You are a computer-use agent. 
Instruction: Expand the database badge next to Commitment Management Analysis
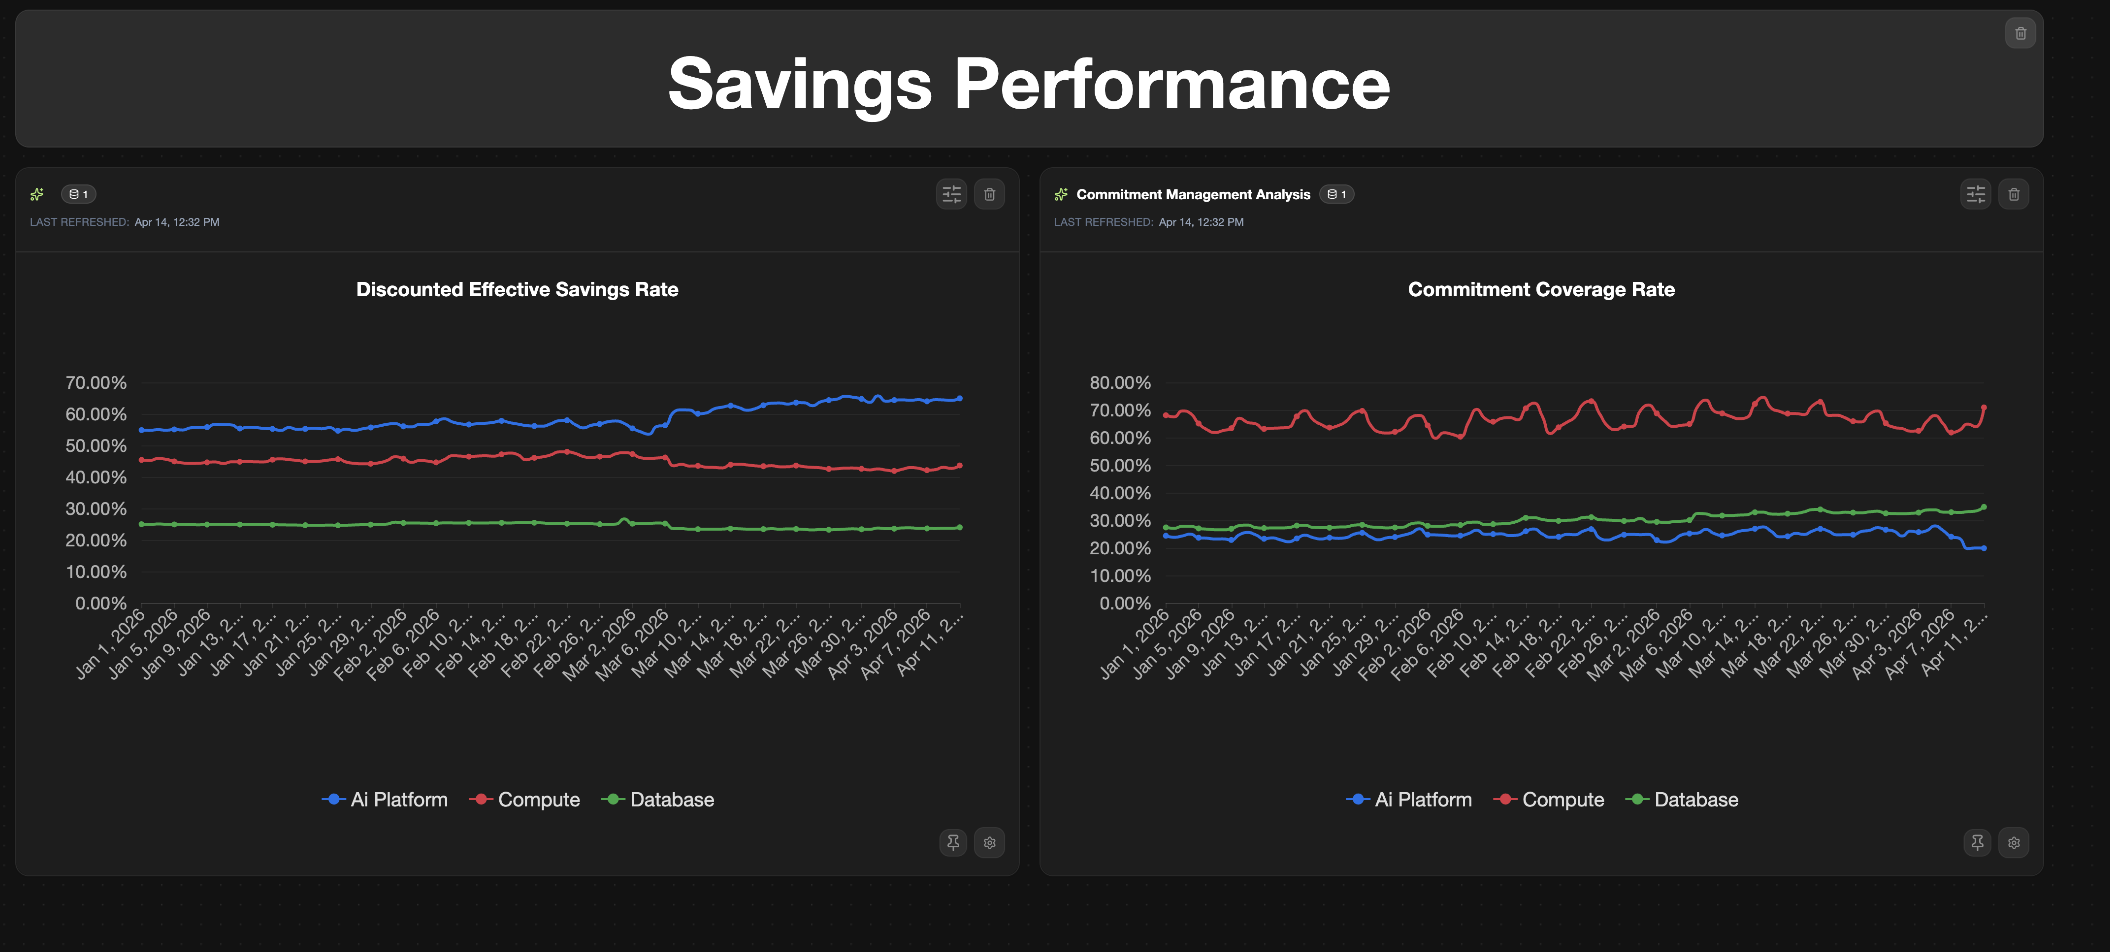[1338, 194]
